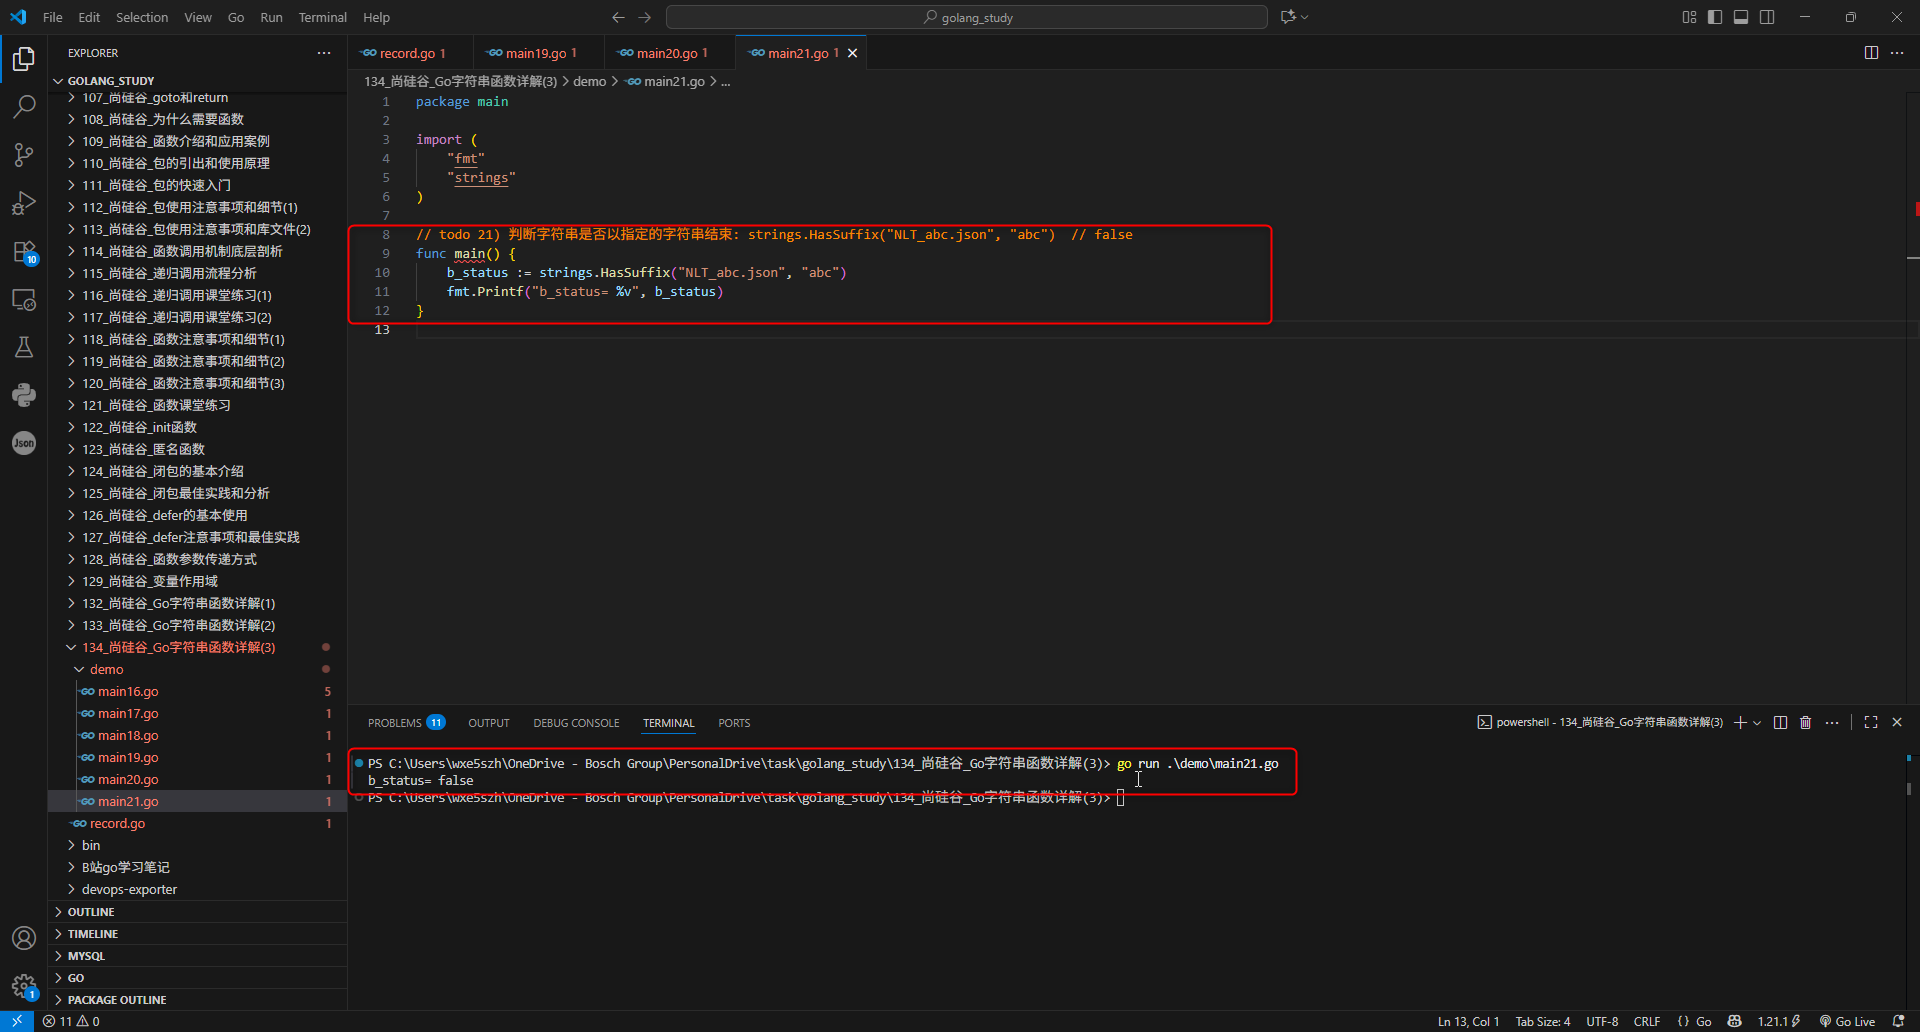Open the Copilot chat icon in title bar

click(x=1288, y=17)
